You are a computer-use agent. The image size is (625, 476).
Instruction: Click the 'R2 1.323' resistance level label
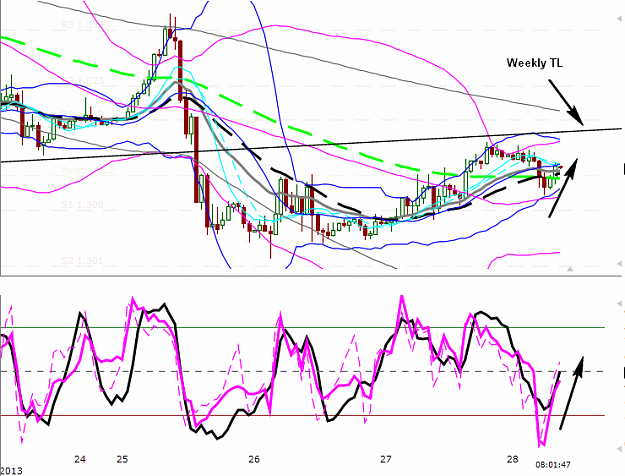82,81
